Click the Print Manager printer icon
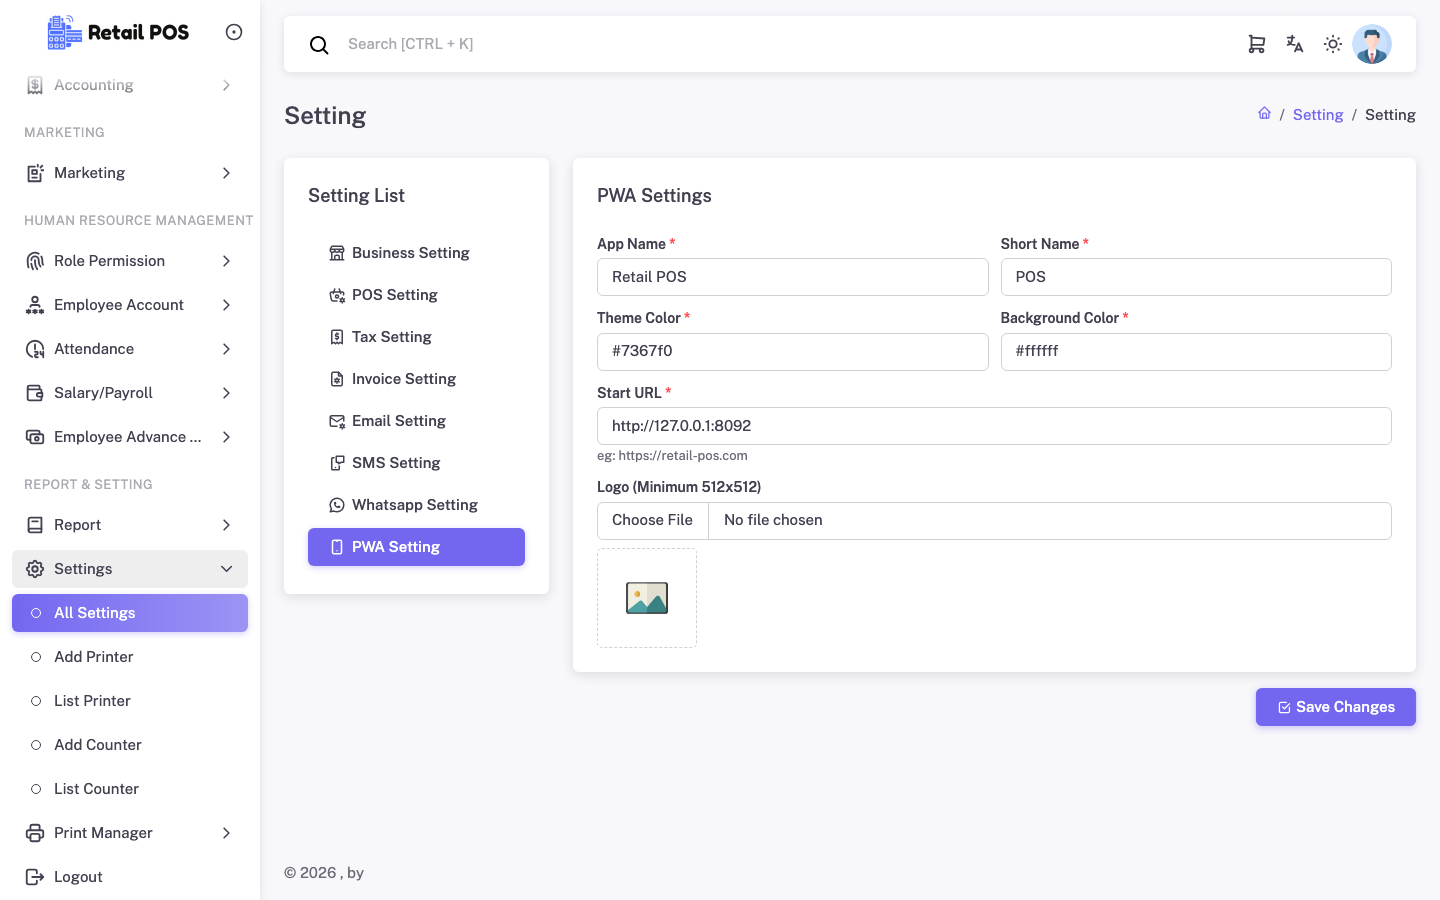The width and height of the screenshot is (1440, 900). pyautogui.click(x=35, y=833)
